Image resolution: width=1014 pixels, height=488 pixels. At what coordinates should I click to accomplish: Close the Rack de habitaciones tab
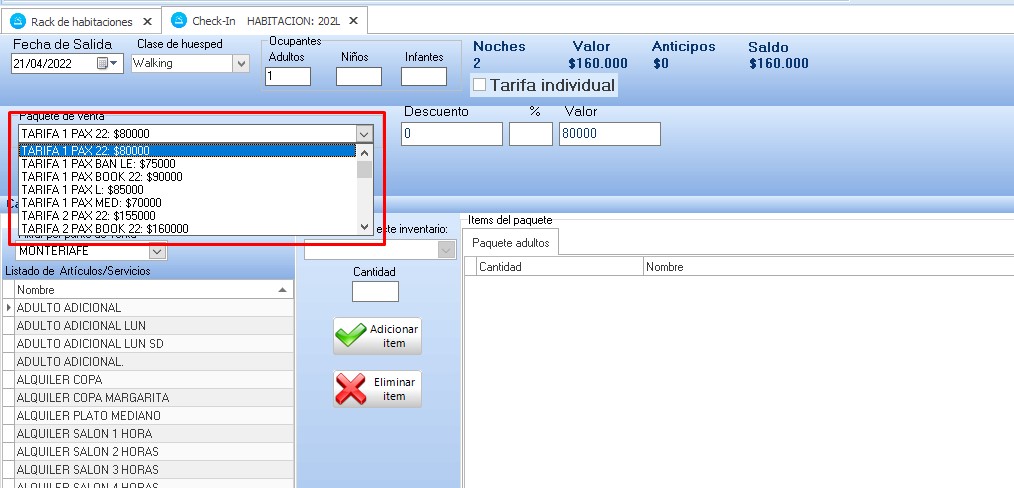point(147,20)
